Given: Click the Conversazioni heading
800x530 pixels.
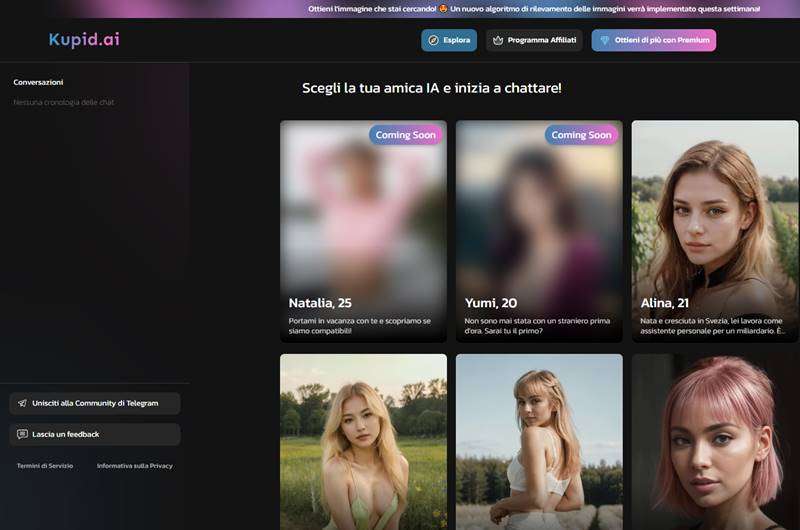Looking at the screenshot, I should click(38, 82).
